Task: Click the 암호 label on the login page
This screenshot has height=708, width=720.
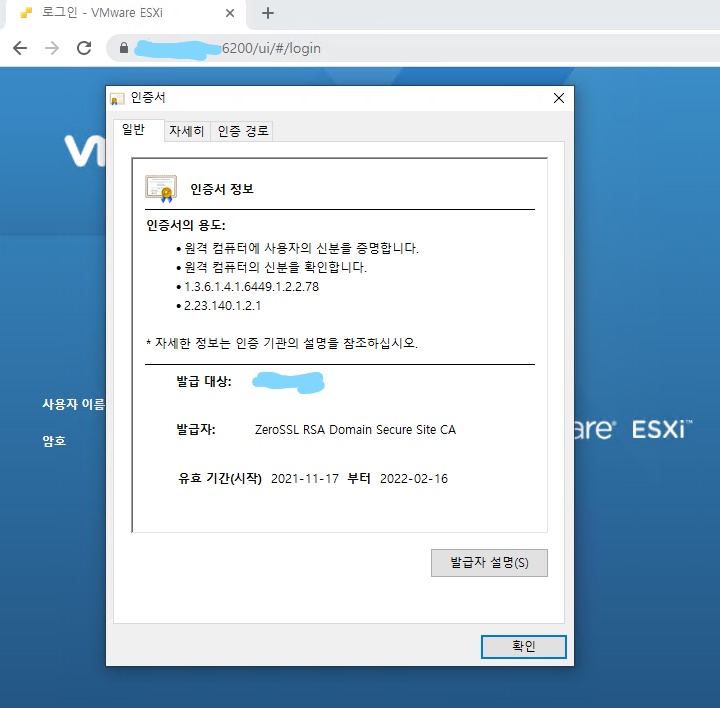Action: (x=54, y=441)
